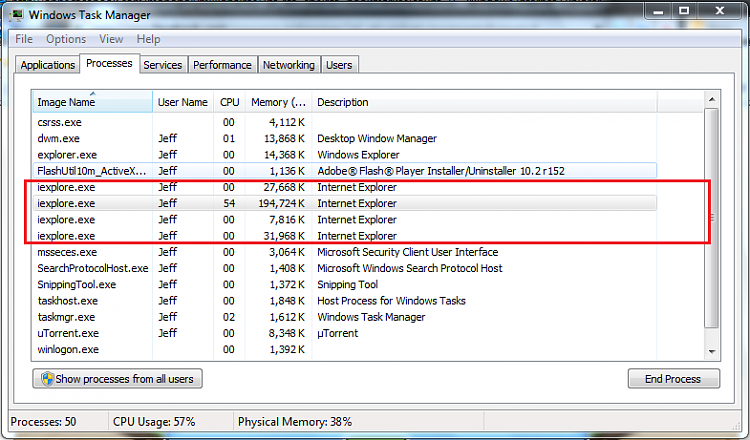Switch to the Performance tab

[222, 65]
